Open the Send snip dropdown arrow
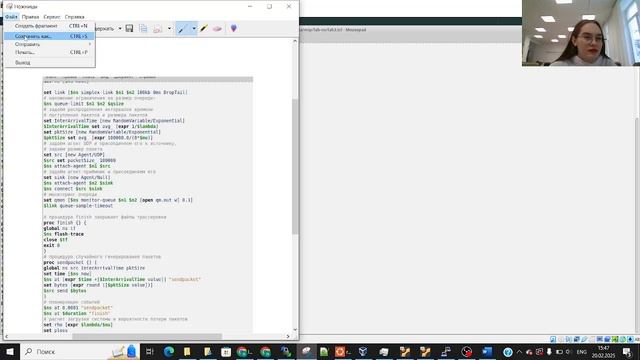Image resolution: width=640 pixels, height=360 pixels. pos(169,29)
